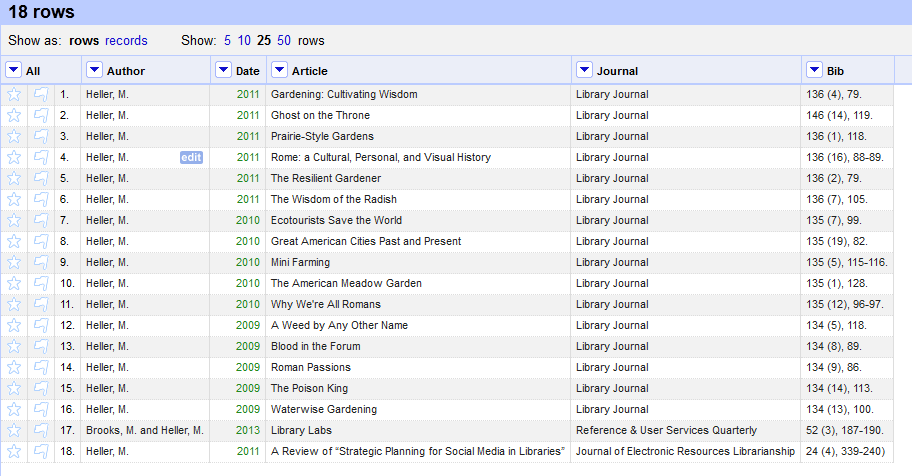Star the Waterwise Gardening row
The image size is (912, 476).
(x=14, y=409)
